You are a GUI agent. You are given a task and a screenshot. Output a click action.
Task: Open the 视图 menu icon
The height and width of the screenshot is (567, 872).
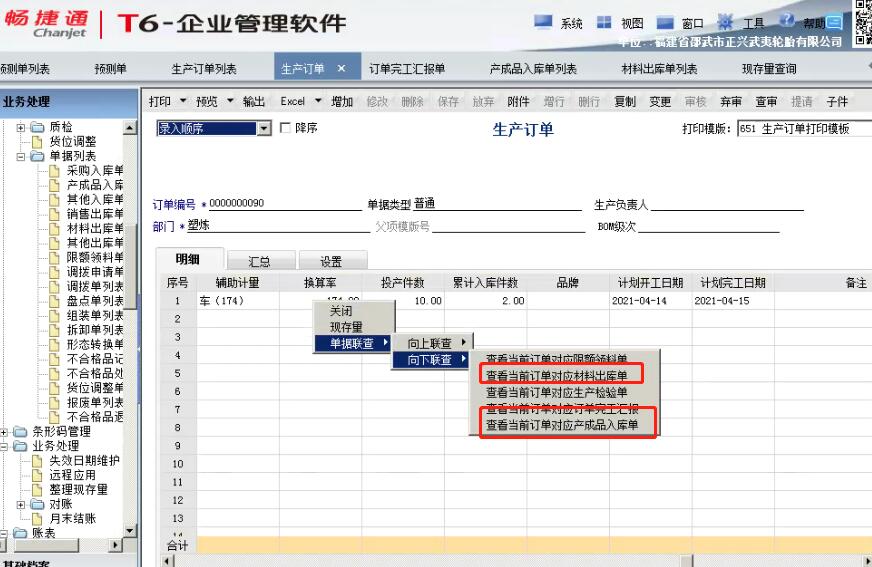tap(604, 22)
